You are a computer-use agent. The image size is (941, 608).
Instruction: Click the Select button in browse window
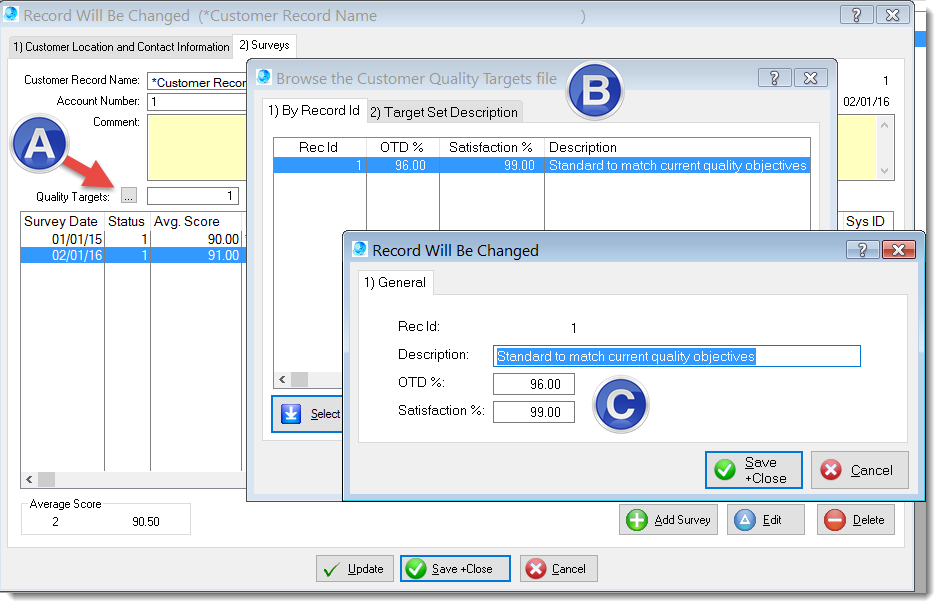click(309, 414)
